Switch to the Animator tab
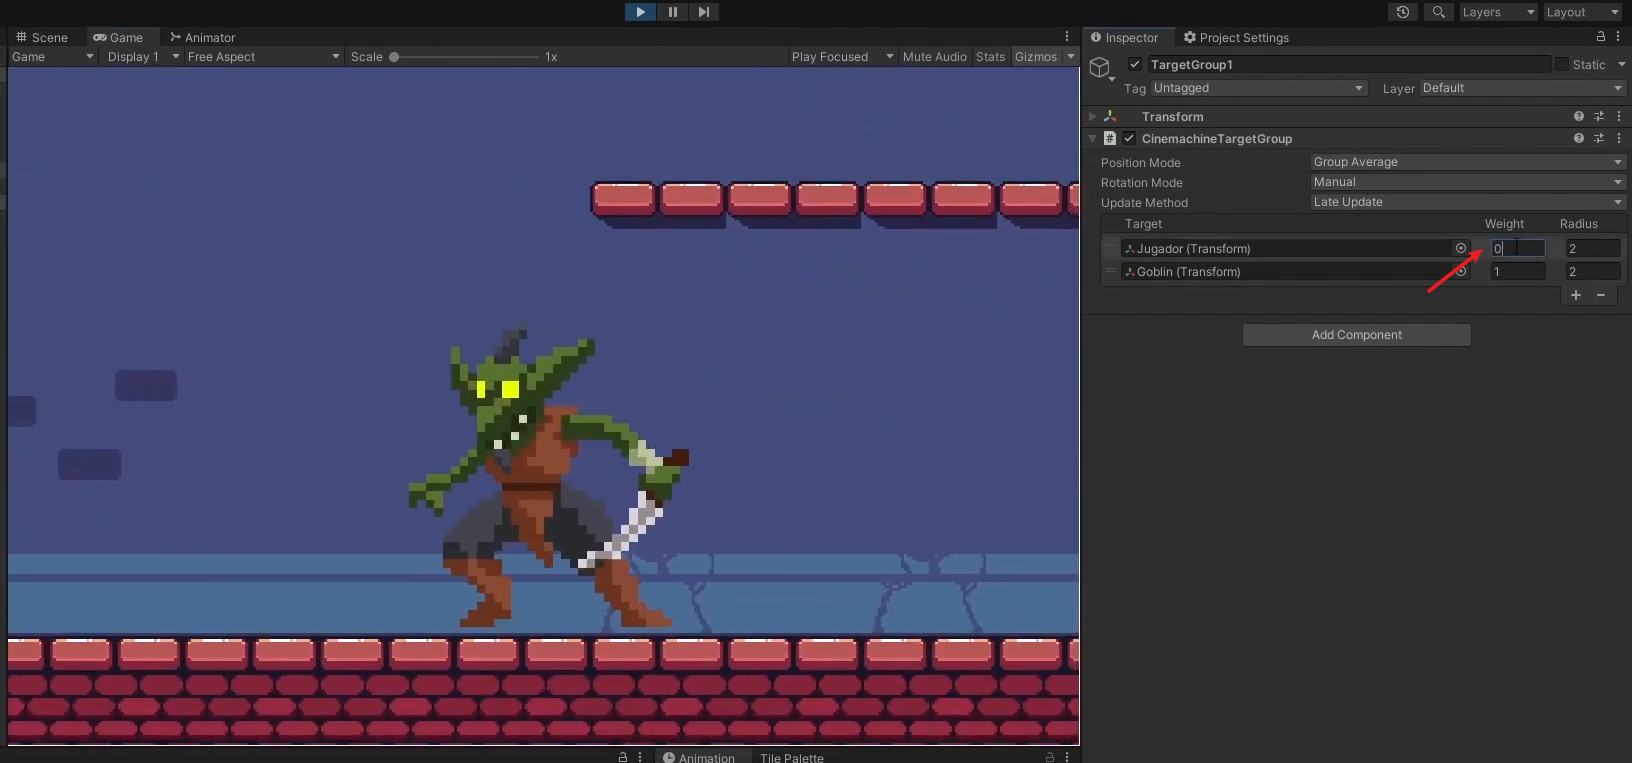1632x763 pixels. [203, 37]
